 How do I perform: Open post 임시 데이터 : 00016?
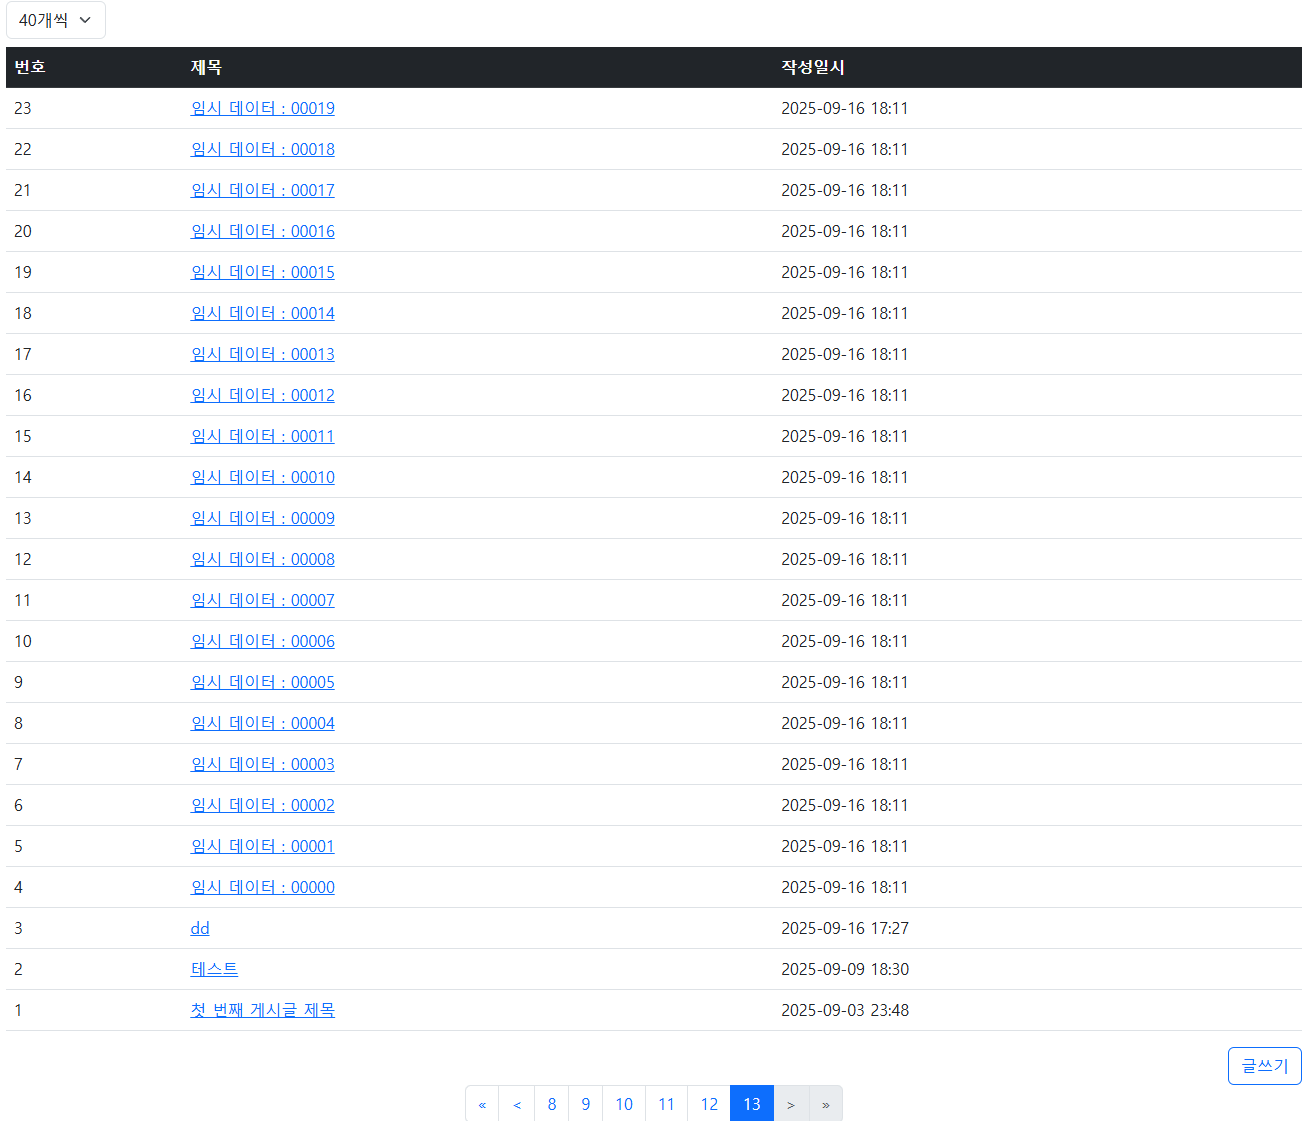click(263, 231)
